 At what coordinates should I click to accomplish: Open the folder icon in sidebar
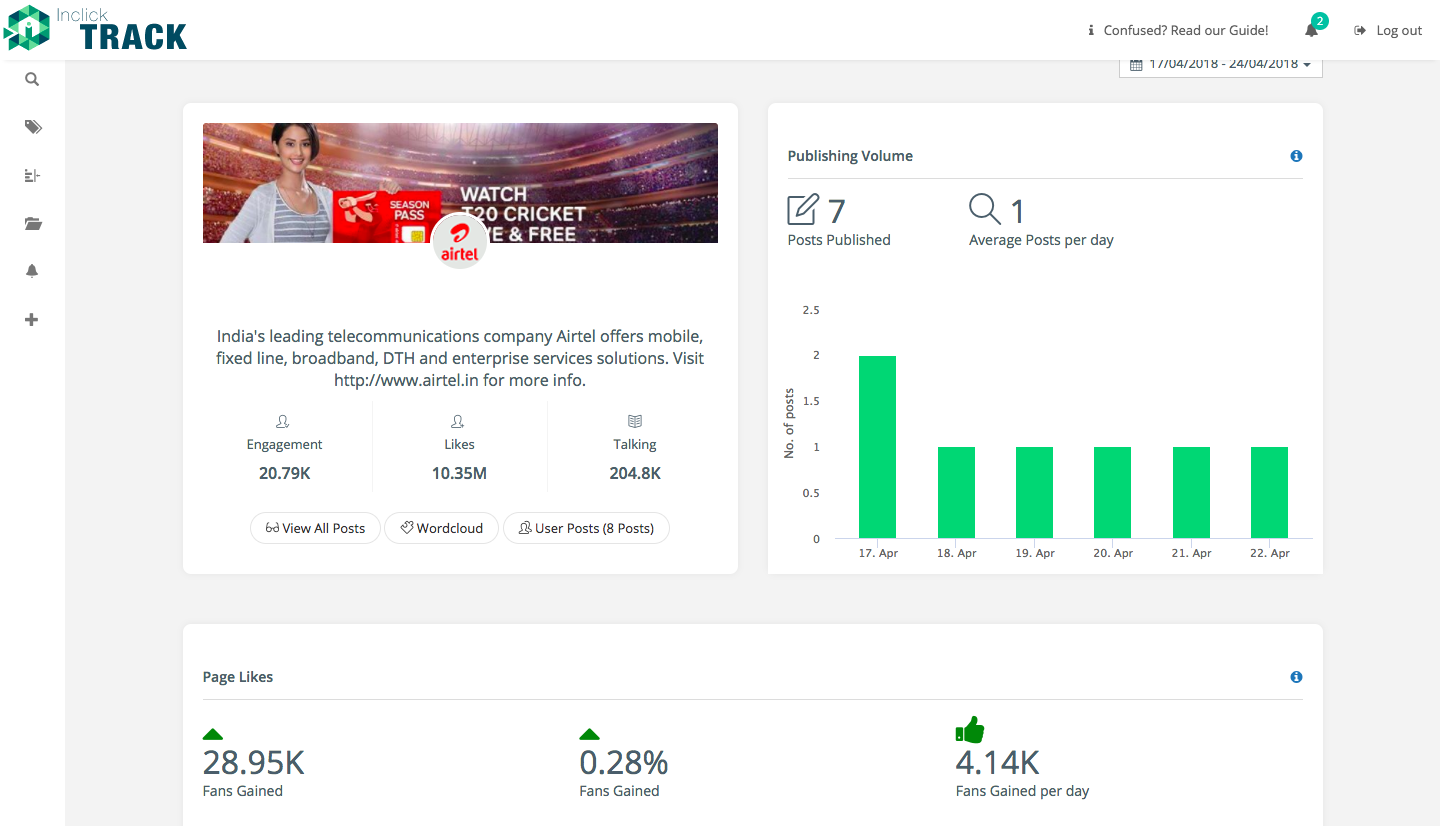click(x=33, y=223)
